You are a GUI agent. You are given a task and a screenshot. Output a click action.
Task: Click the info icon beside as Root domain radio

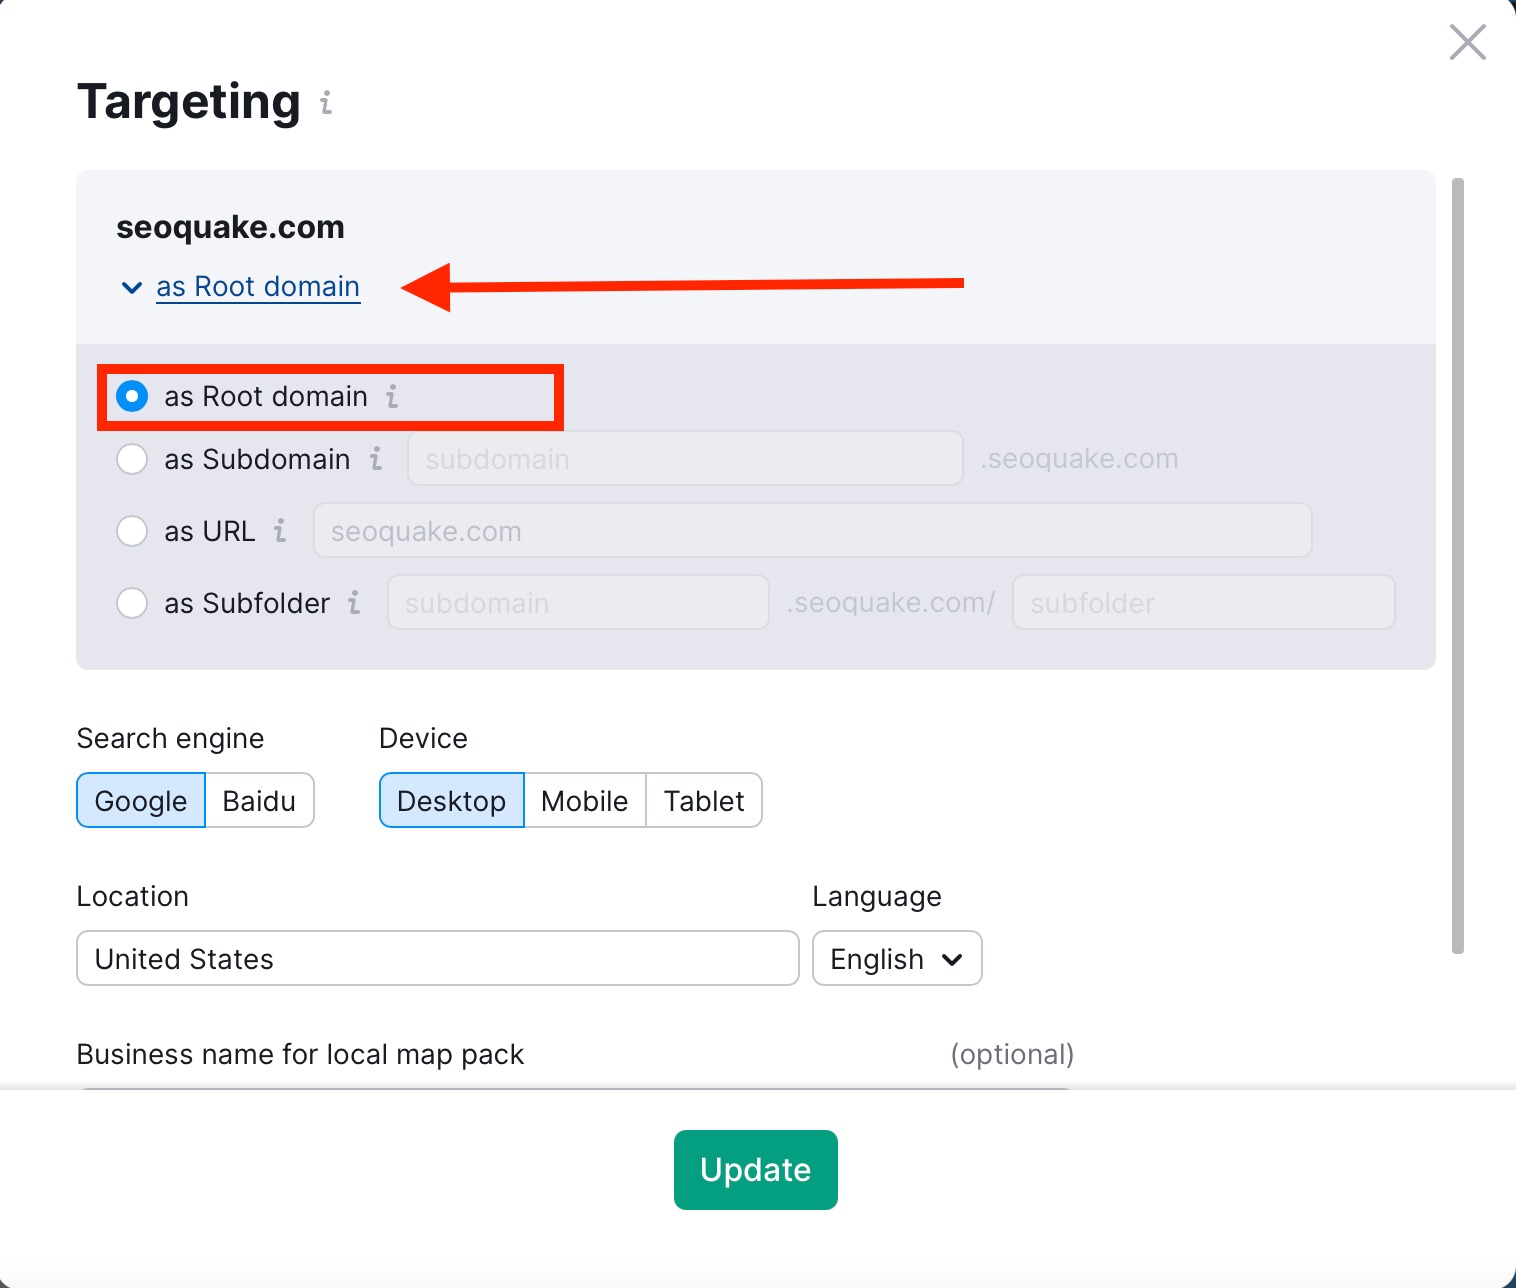392,397
